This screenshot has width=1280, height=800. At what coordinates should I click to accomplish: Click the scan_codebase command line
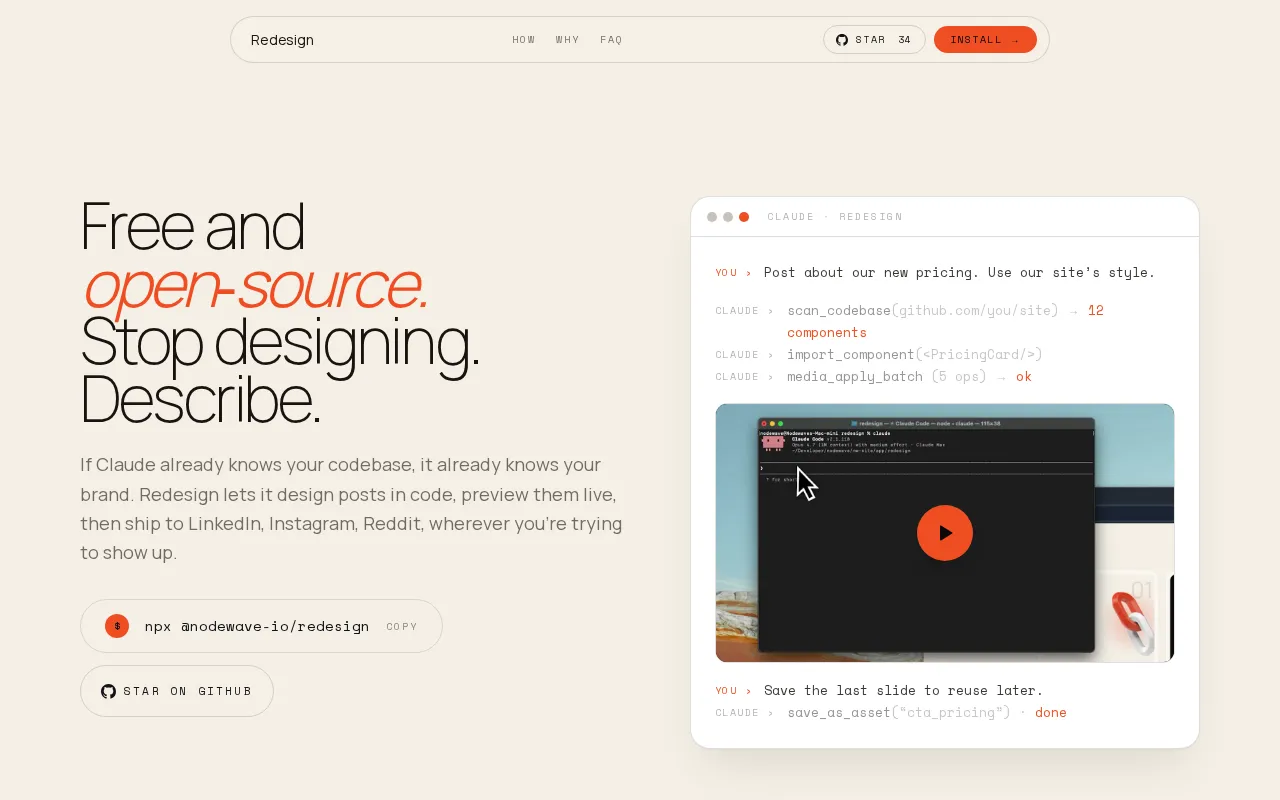(x=945, y=321)
